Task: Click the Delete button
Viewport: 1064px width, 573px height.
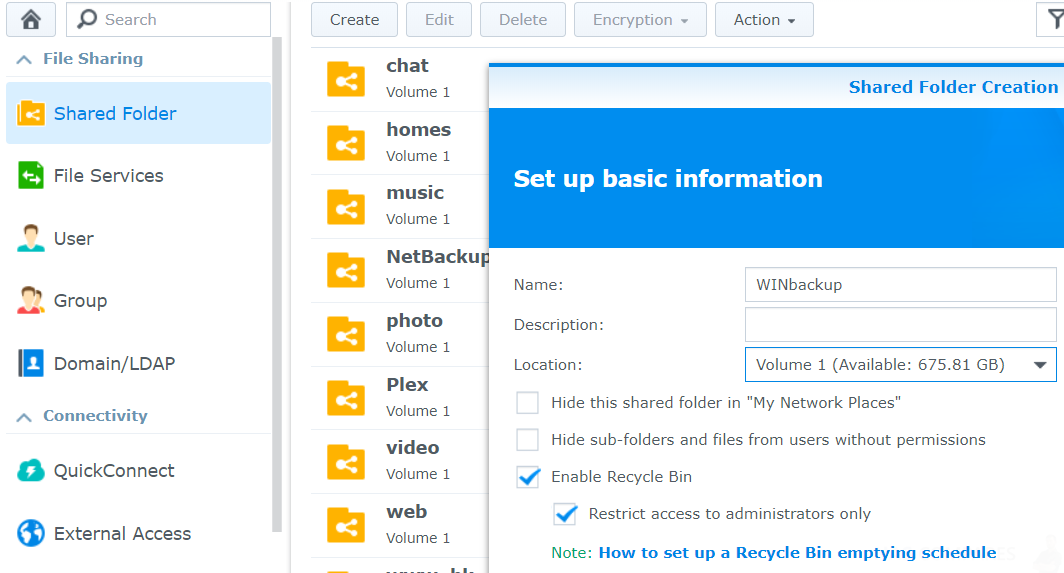Action: click(522, 20)
